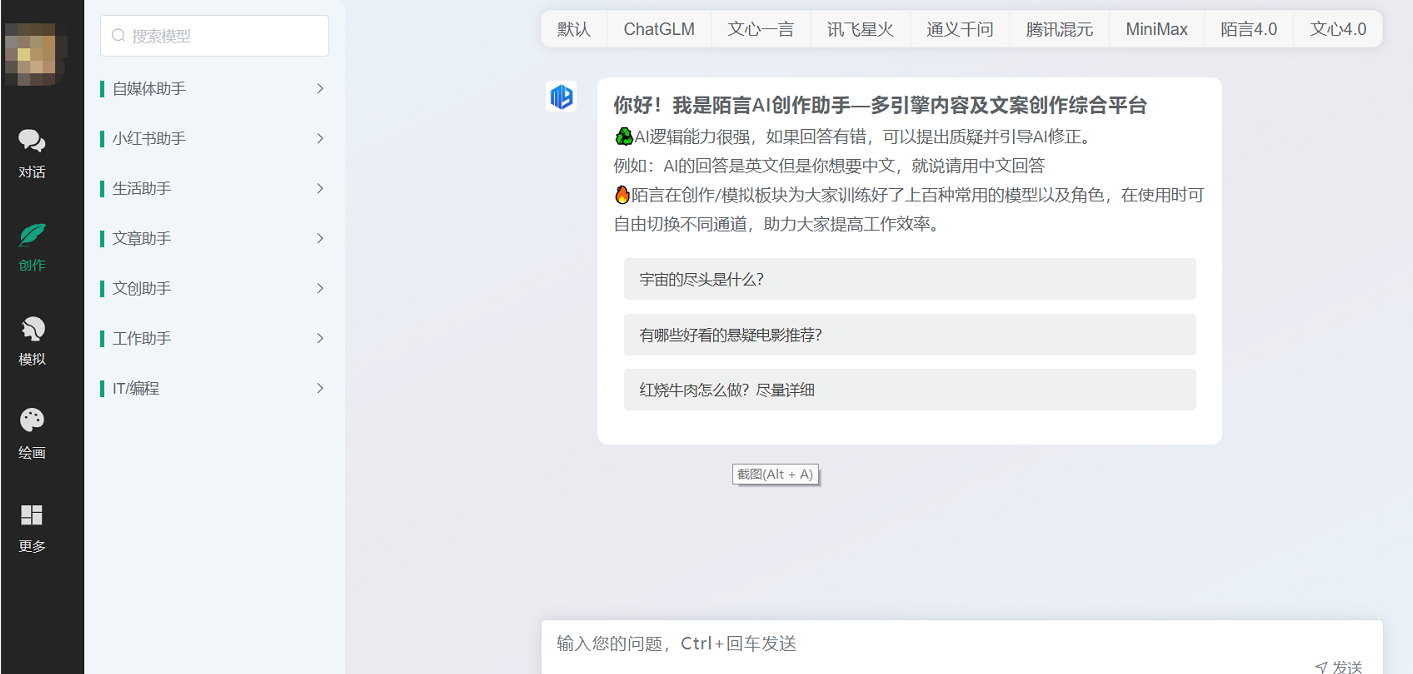1413x674 pixels.
Task: Expand the 文章助手 chevron
Action: tap(320, 238)
